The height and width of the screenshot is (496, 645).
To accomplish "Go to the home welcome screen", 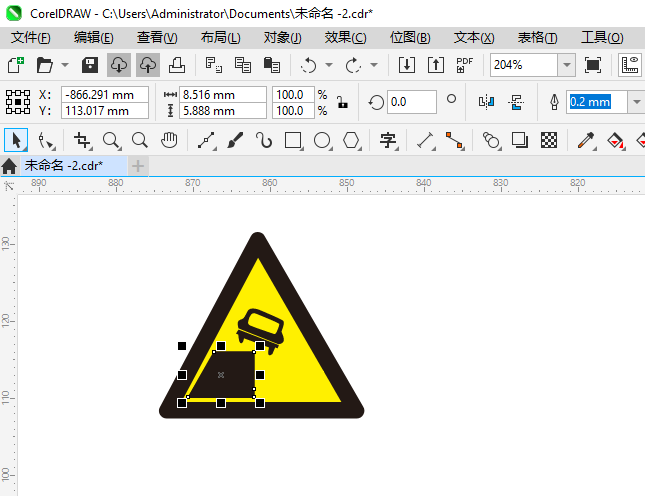I will [9, 166].
